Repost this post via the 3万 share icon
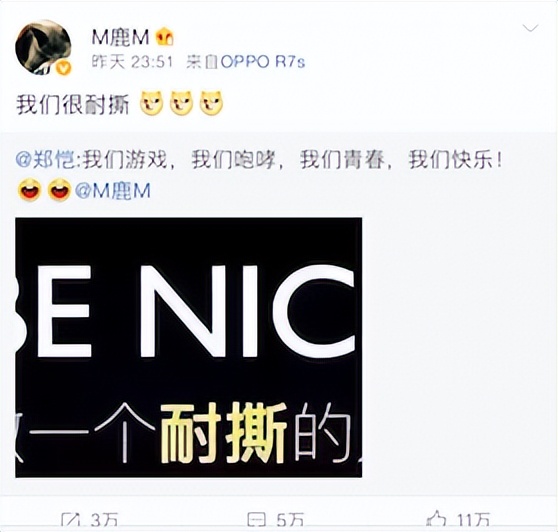 coord(89,520)
